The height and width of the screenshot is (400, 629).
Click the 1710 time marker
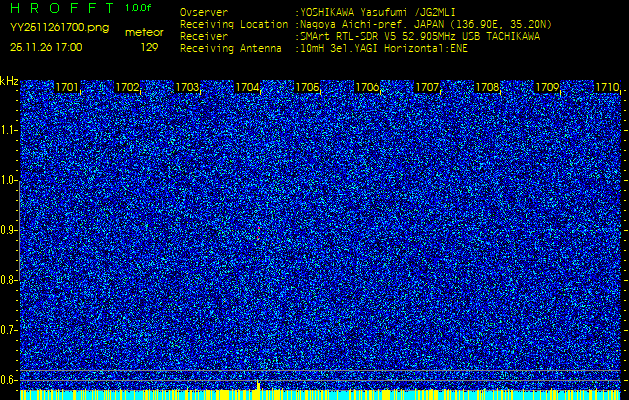click(x=607, y=87)
